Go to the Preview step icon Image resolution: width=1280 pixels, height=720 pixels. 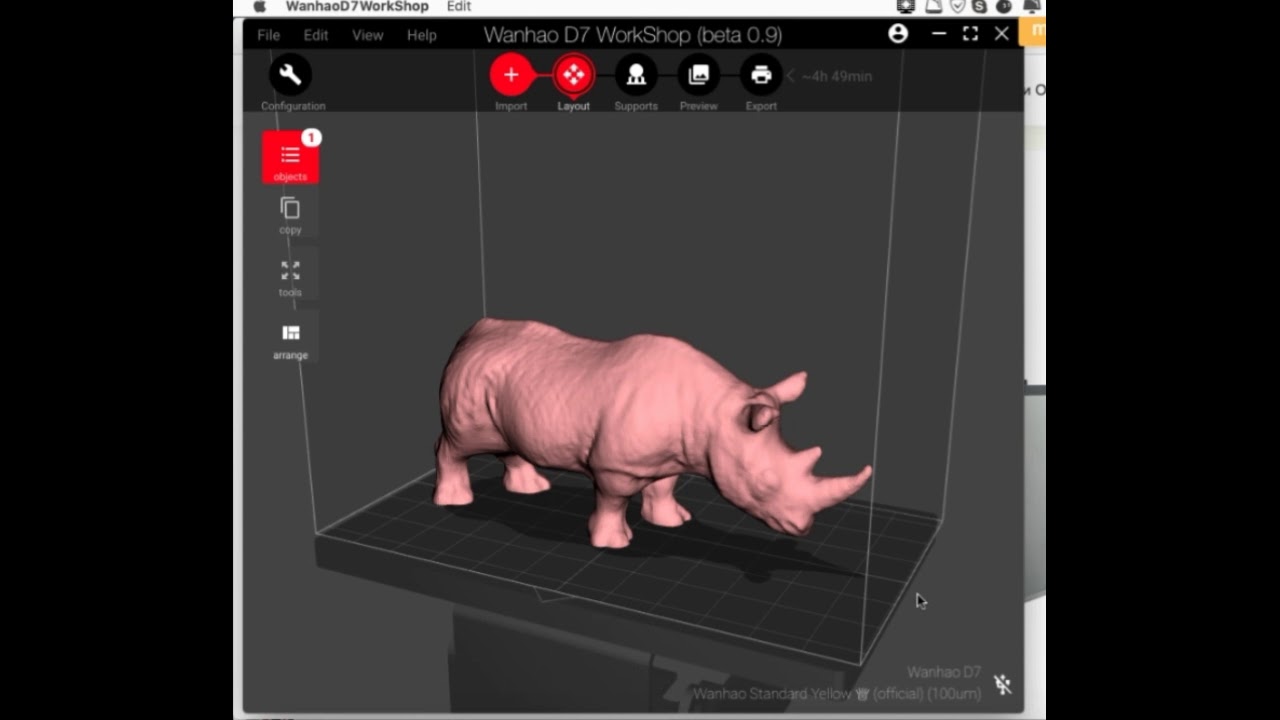coord(699,75)
